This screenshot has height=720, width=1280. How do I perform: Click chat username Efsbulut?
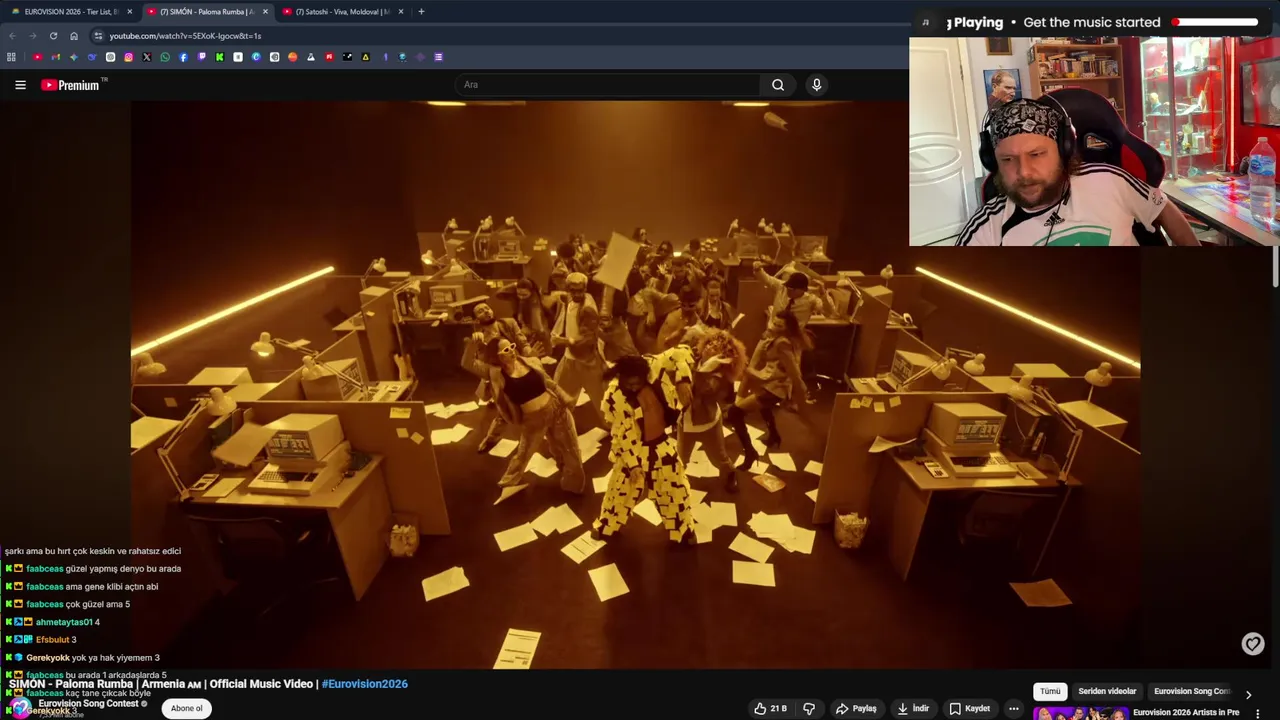pos(53,640)
